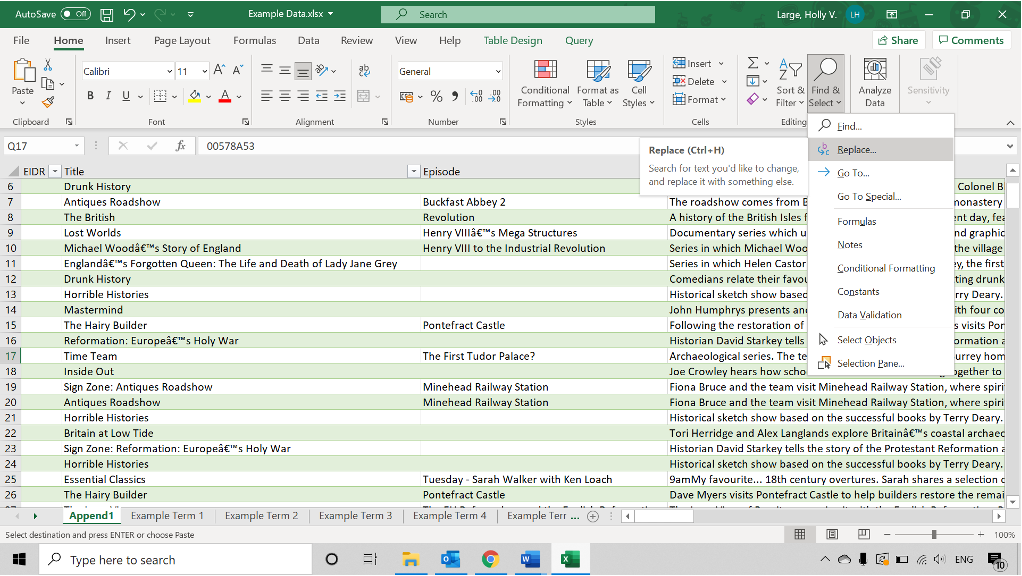Click the Search box in title bar

518,14
